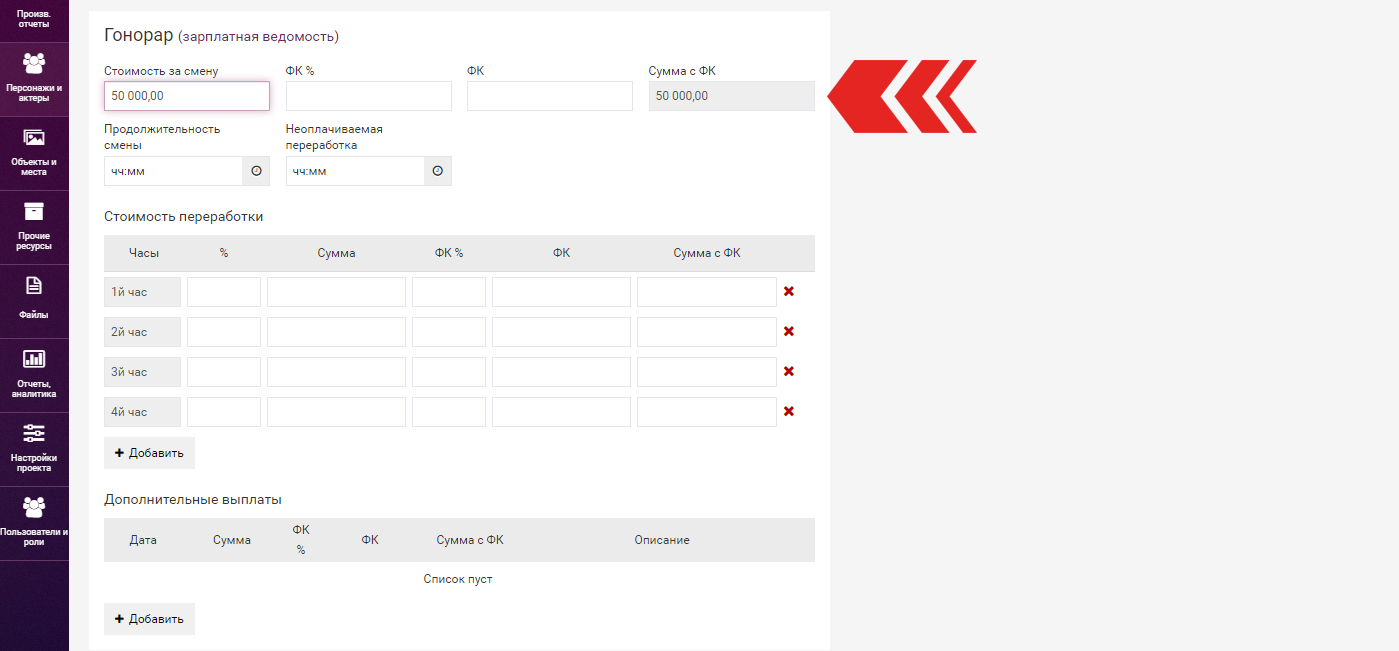Click Описание header in Дополнительные выплаты
The image size is (1399, 651).
click(662, 540)
